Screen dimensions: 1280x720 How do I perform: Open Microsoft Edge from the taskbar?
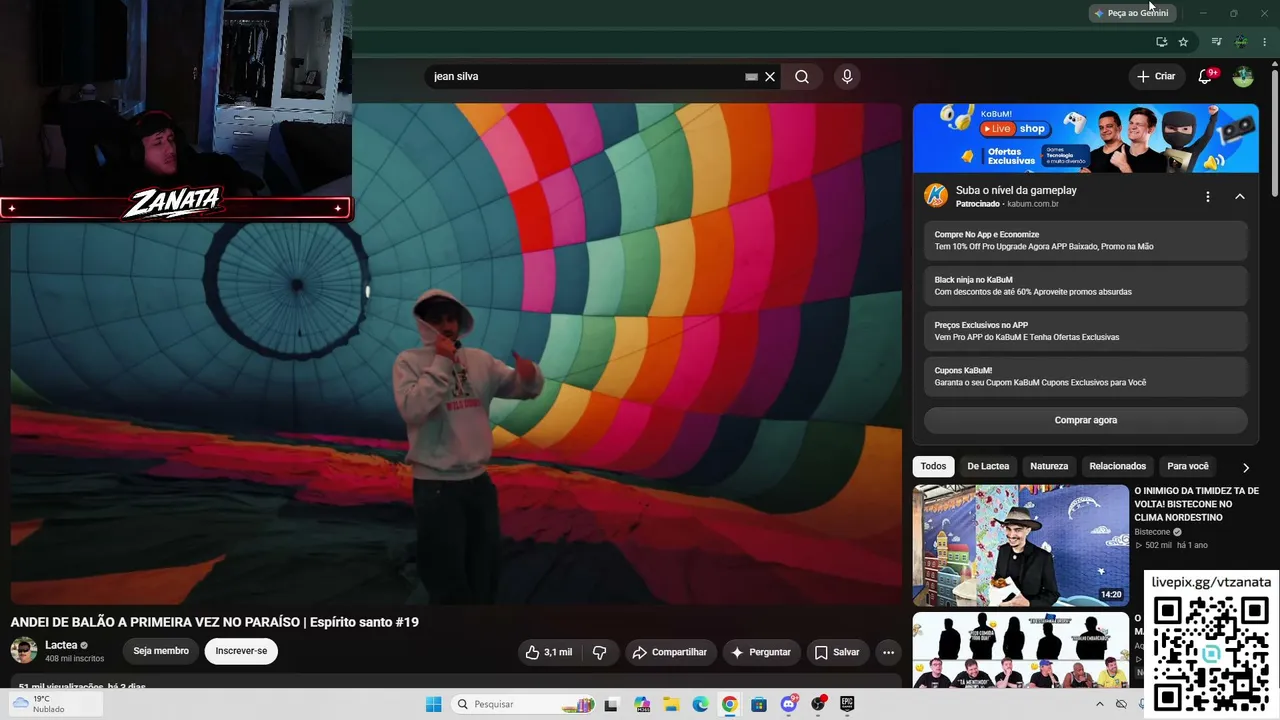[x=700, y=704]
